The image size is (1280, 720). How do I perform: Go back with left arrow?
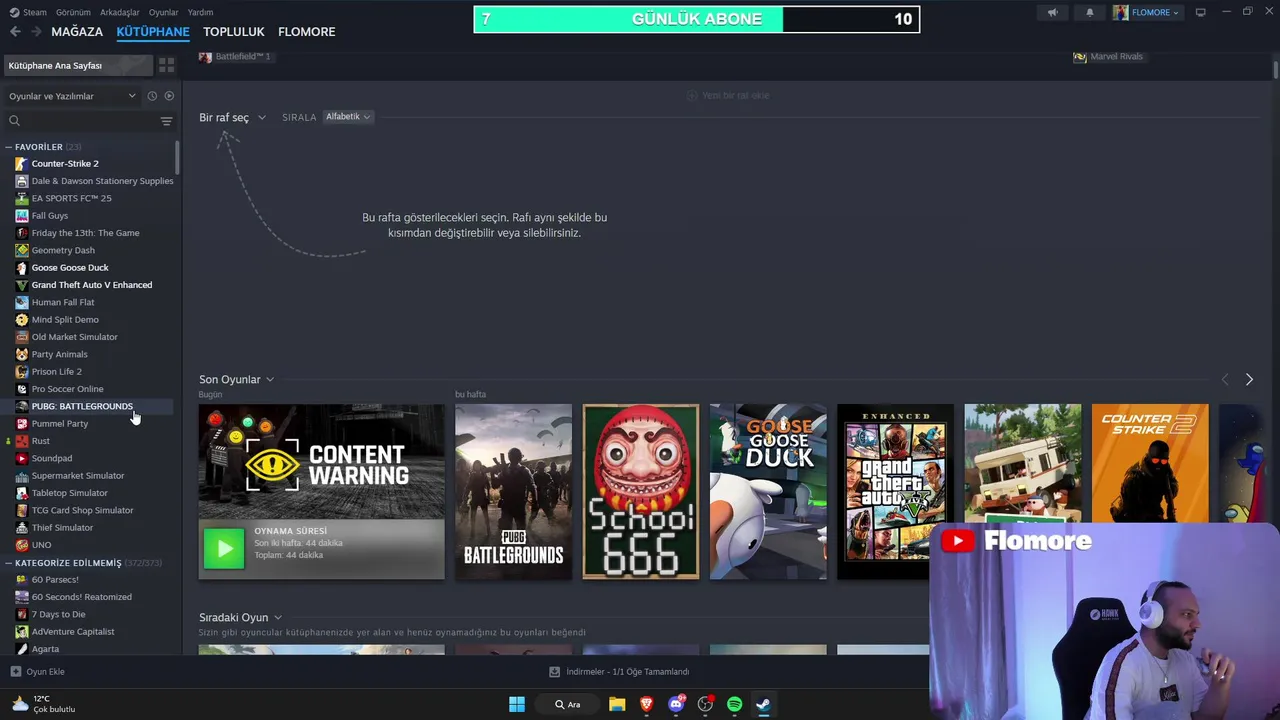point(15,32)
